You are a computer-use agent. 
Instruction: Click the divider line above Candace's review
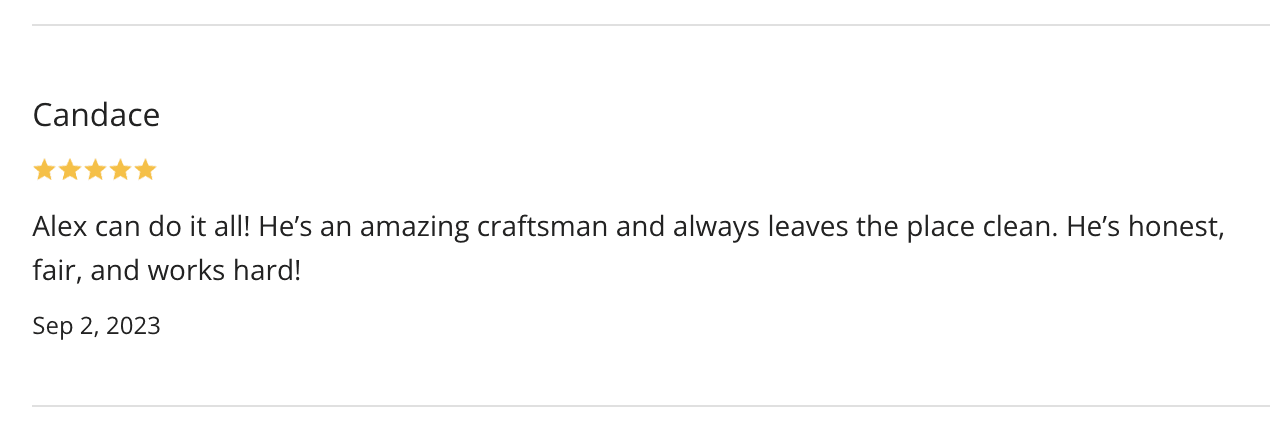(650, 25)
